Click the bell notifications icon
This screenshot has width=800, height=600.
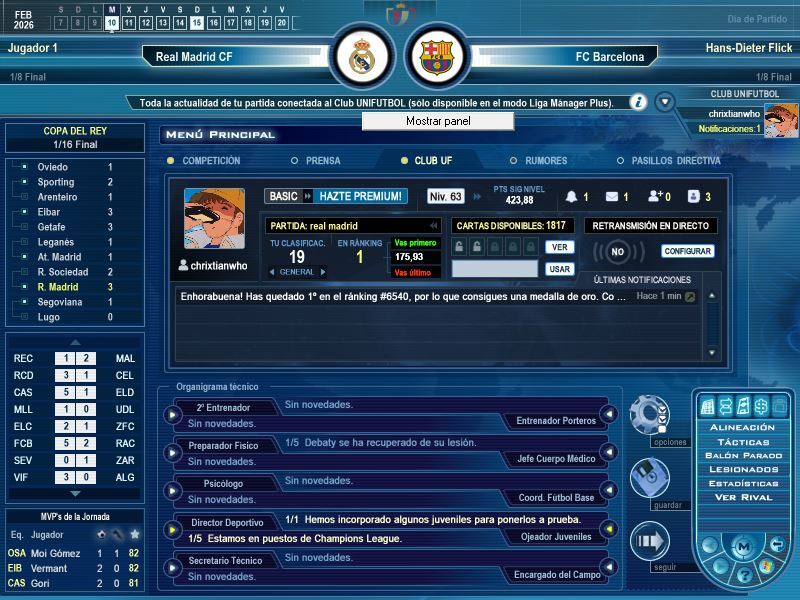pyautogui.click(x=572, y=197)
